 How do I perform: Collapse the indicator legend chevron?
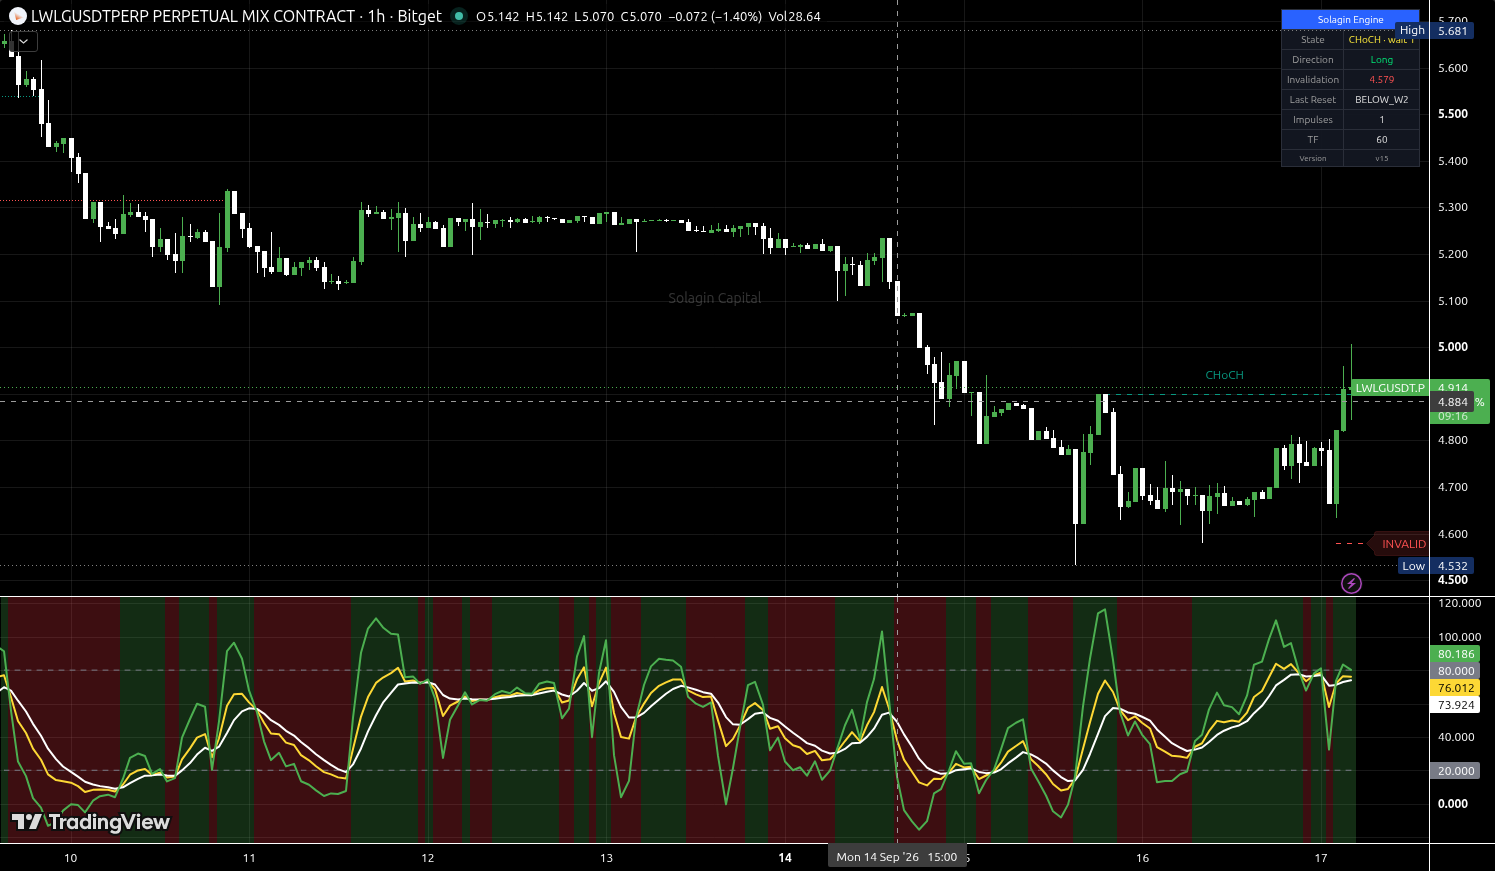click(23, 41)
